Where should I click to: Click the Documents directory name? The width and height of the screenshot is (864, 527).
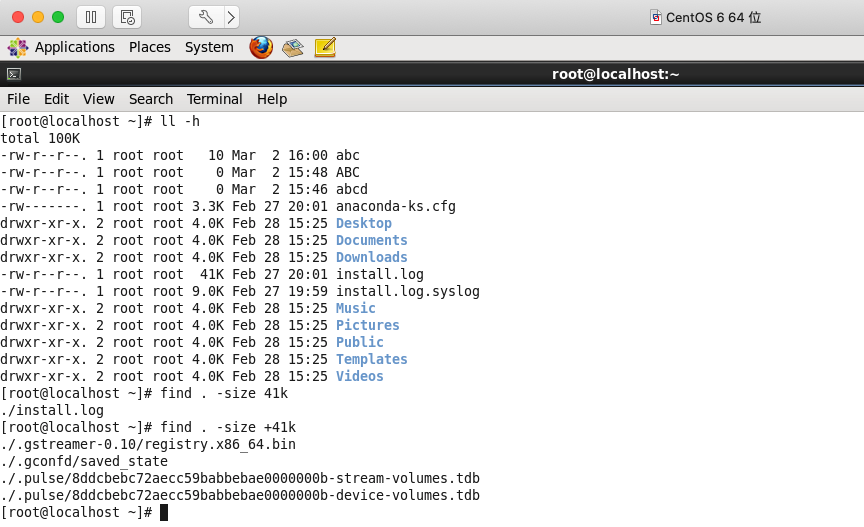click(371, 241)
